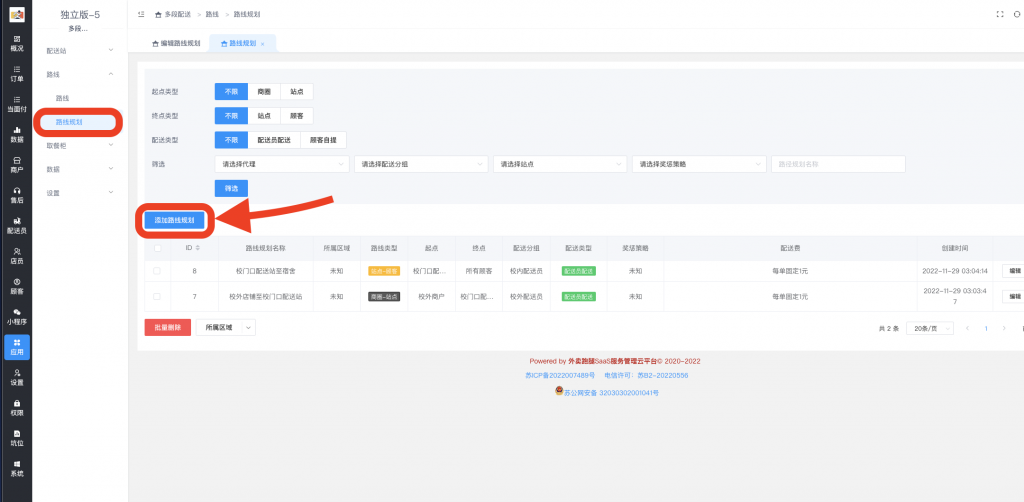Expand the 数据 section in secondary menu
The image size is (1024, 502).
tap(80, 169)
